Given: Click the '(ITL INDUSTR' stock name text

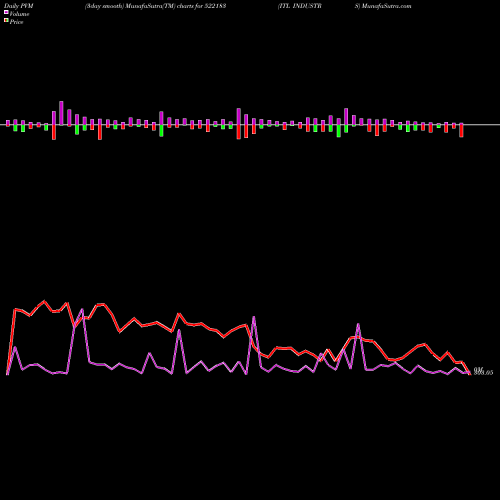Looking at the screenshot, I should tap(300, 6).
